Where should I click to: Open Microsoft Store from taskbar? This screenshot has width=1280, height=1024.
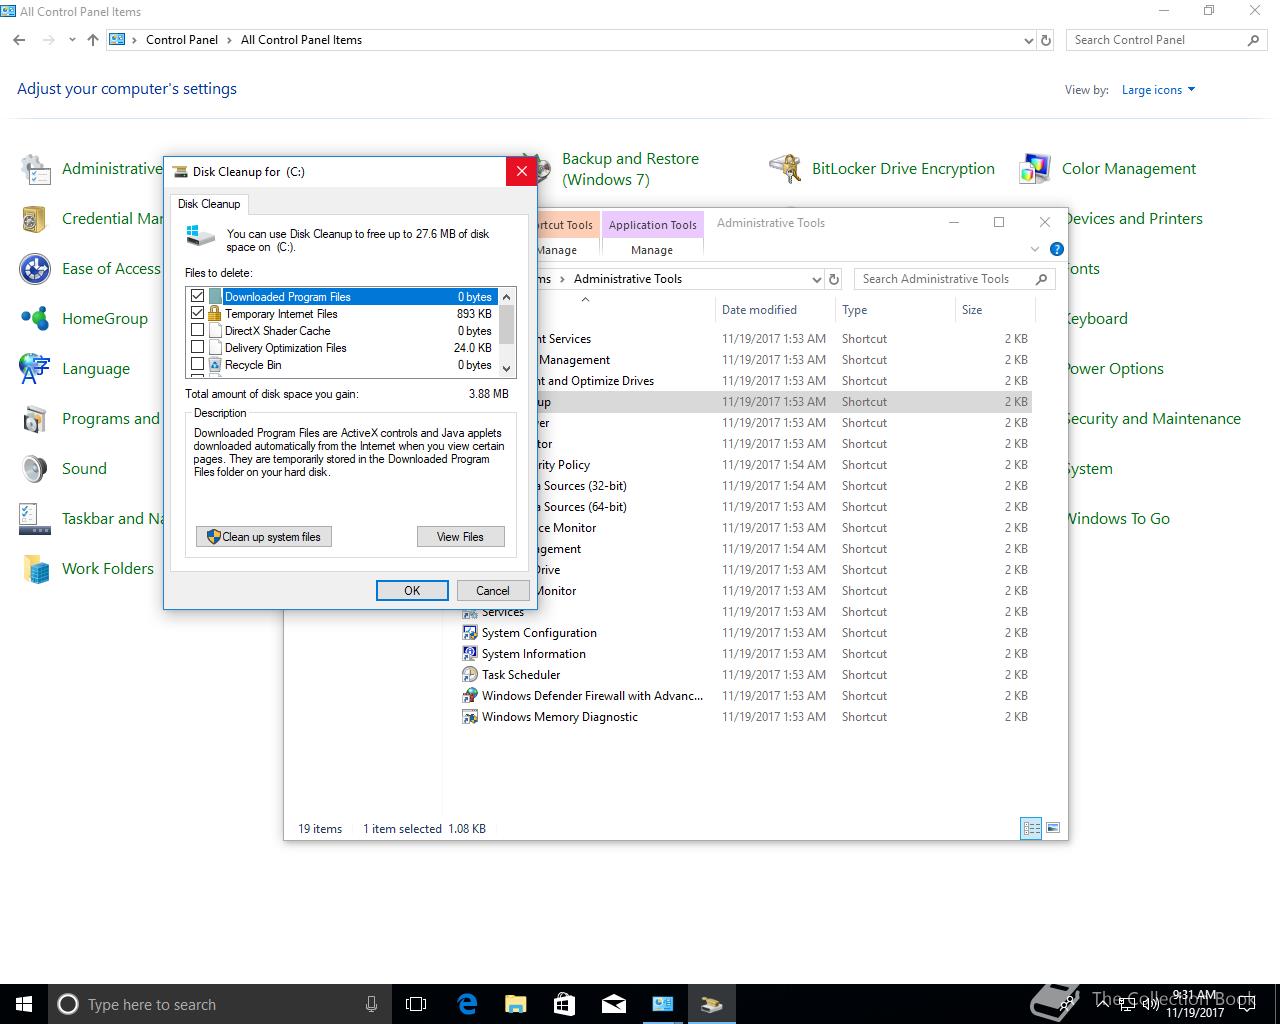[565, 1004]
